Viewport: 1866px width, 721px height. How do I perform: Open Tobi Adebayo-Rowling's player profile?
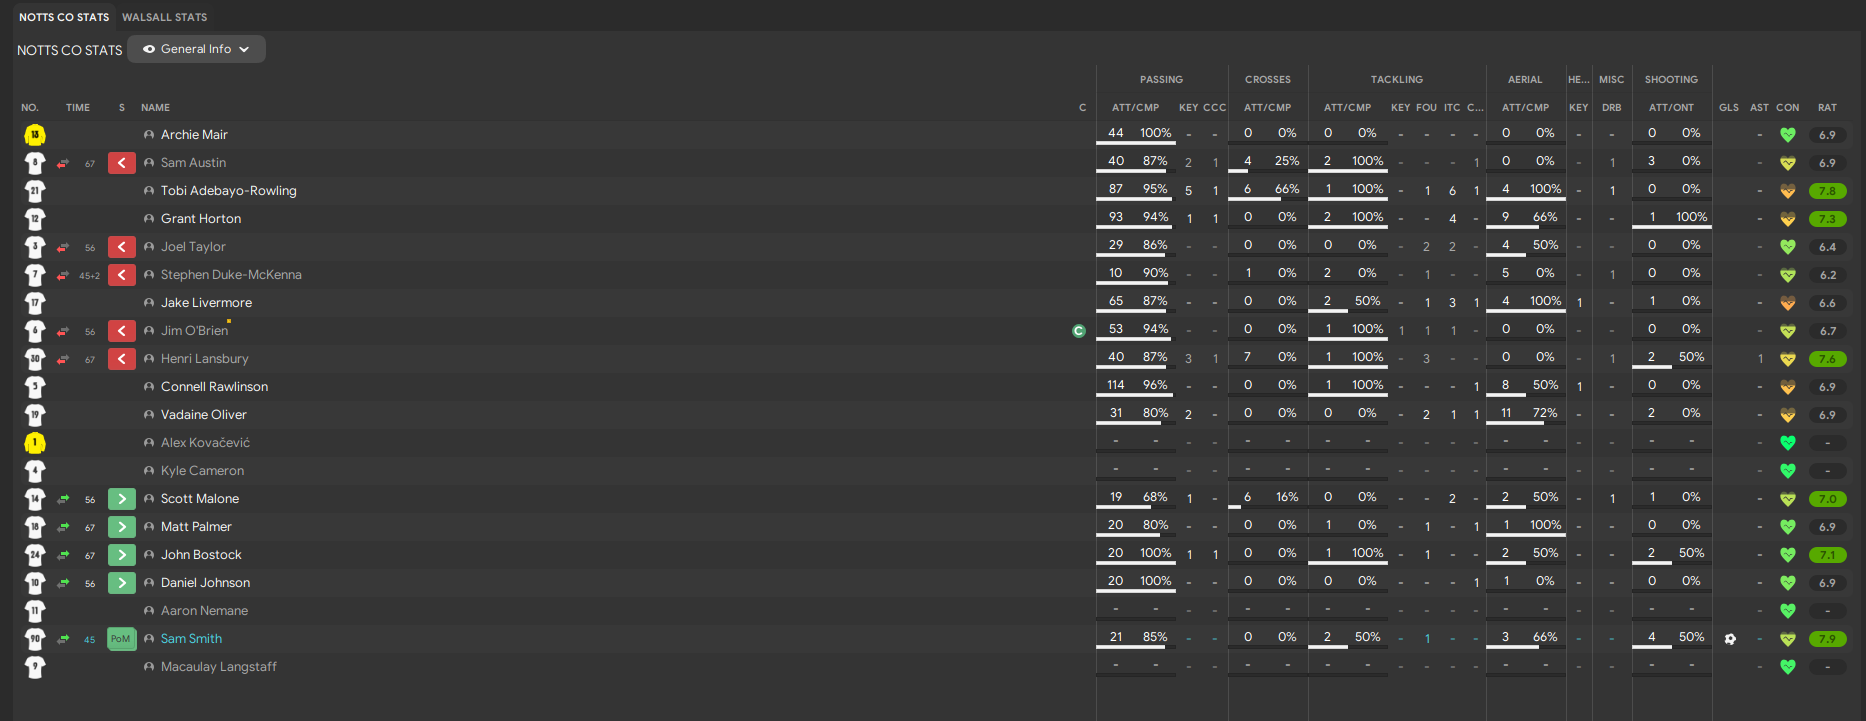coord(229,191)
